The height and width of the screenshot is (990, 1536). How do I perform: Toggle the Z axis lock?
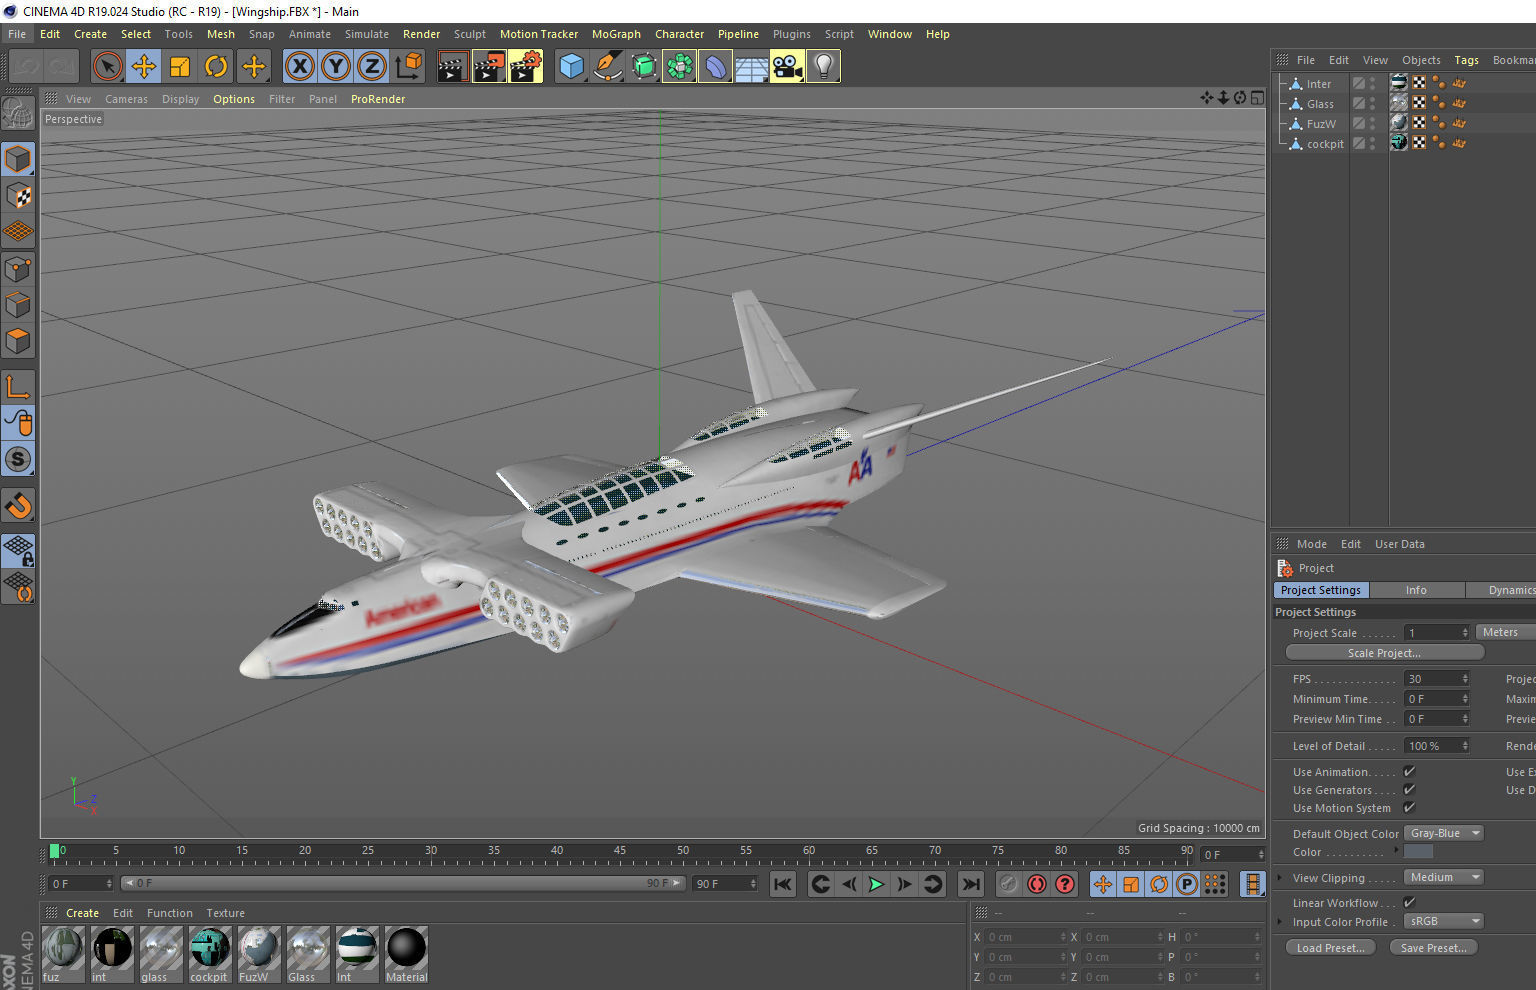click(x=371, y=67)
